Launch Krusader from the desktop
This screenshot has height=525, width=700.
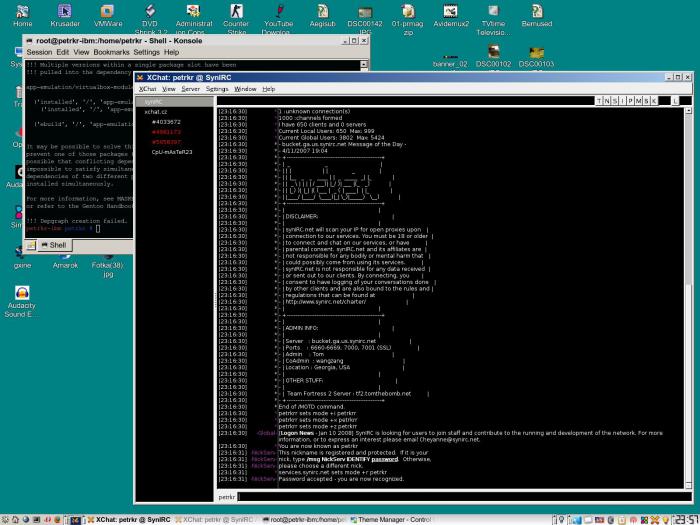(65, 16)
